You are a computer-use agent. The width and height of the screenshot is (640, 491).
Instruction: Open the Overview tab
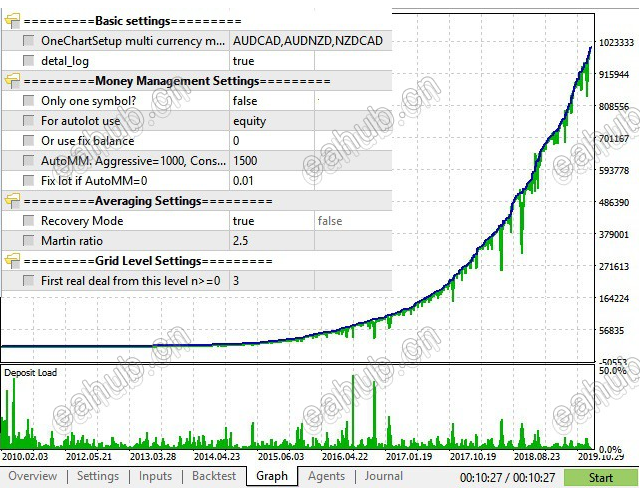(x=33, y=476)
